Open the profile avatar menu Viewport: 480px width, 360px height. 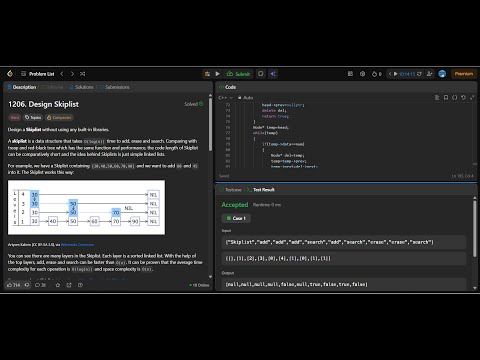point(442,74)
